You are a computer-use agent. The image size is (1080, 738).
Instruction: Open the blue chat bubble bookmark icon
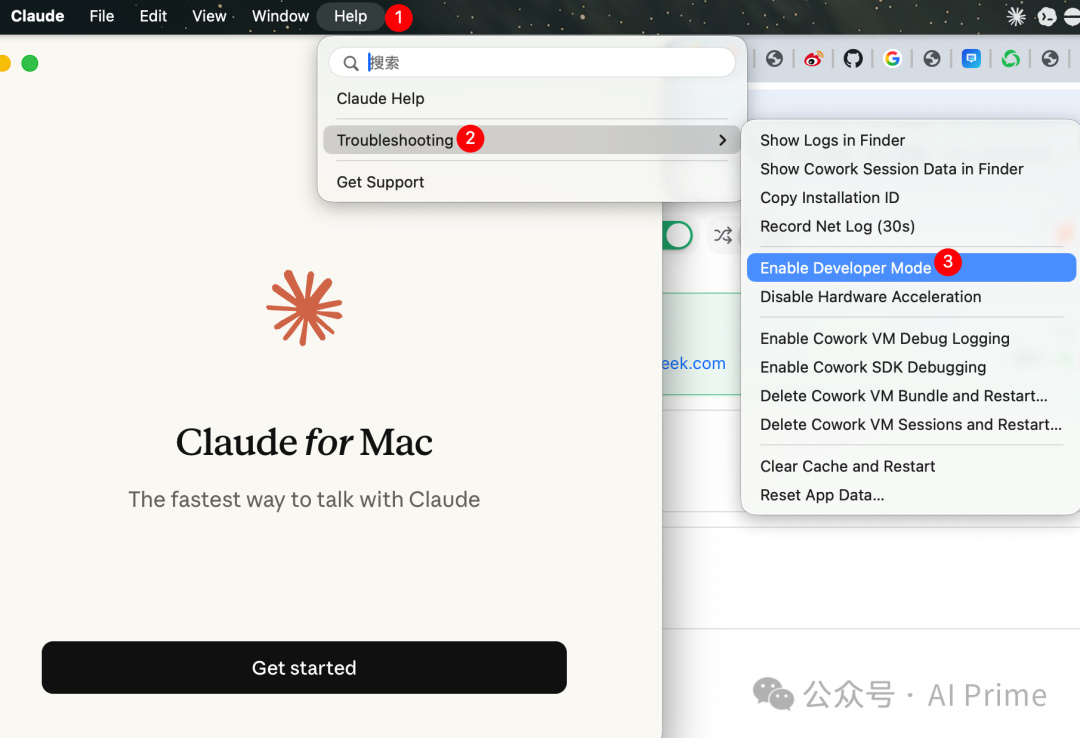coord(971,59)
